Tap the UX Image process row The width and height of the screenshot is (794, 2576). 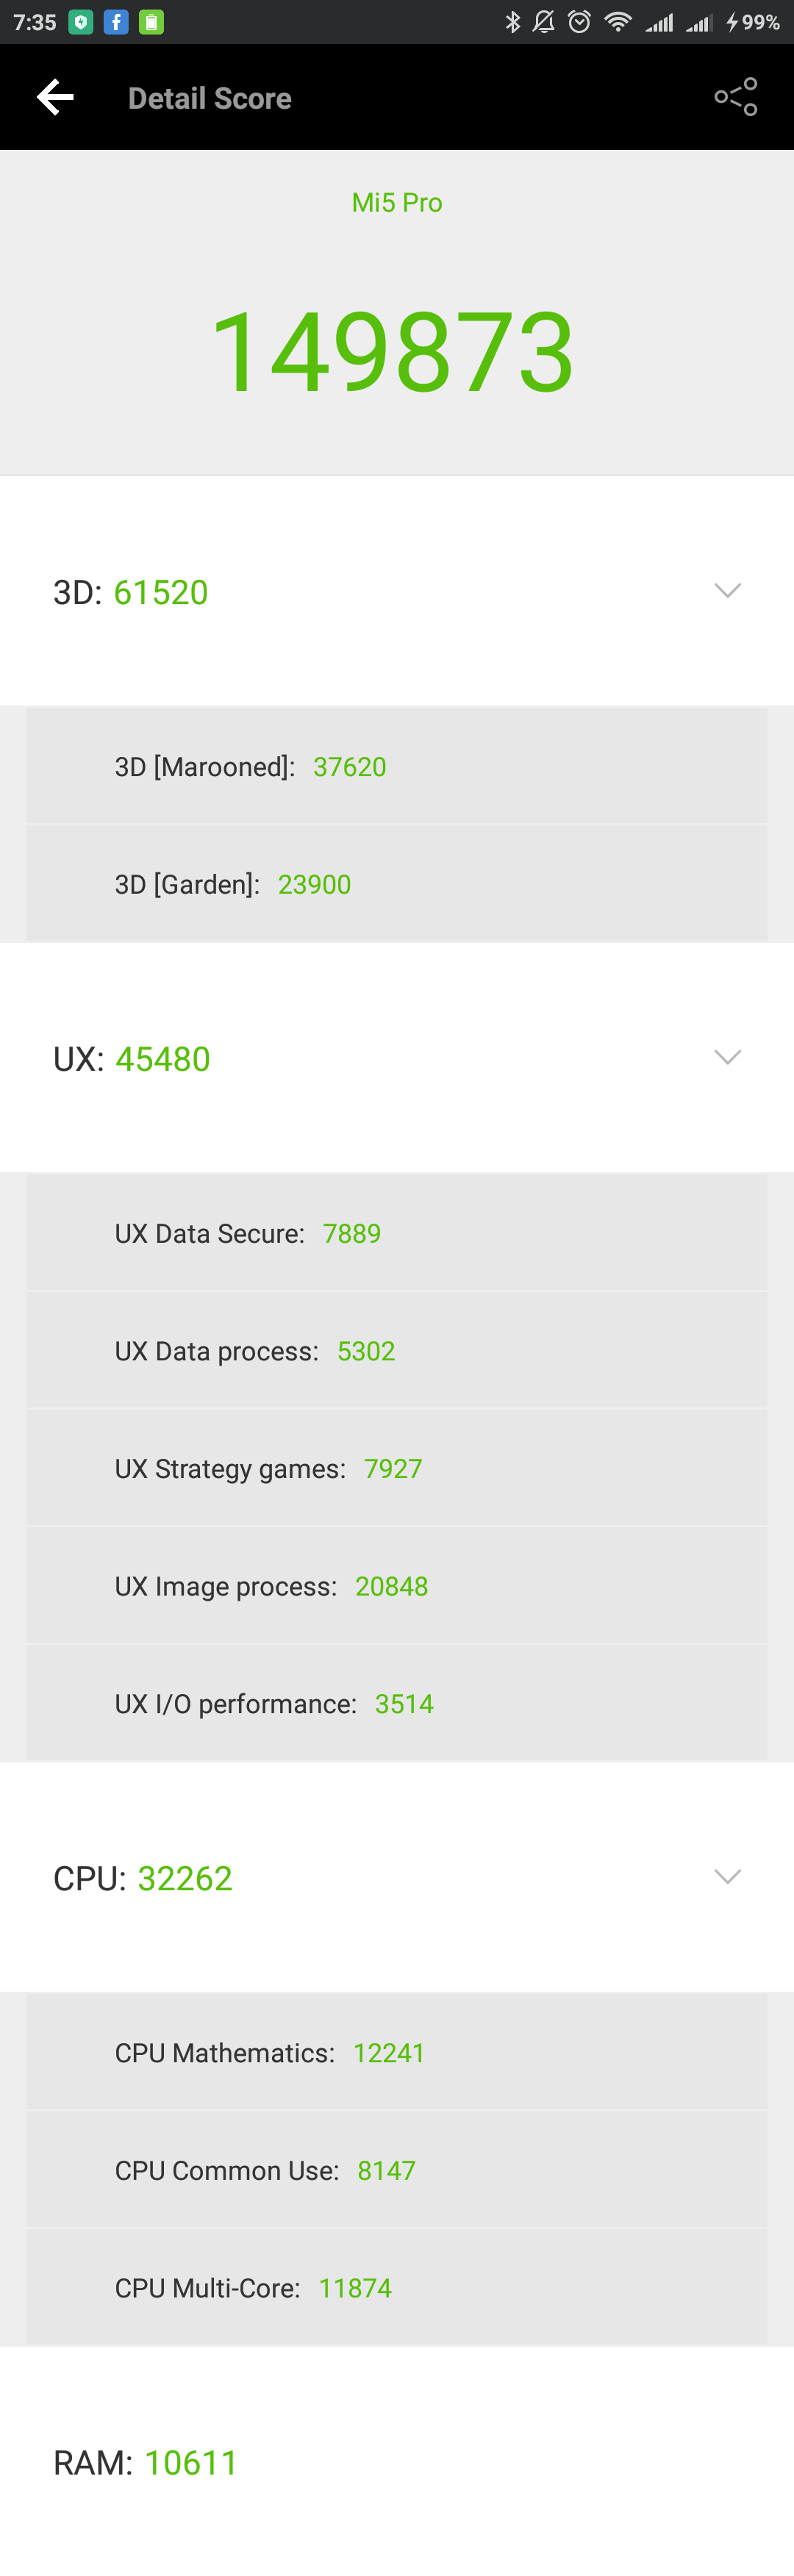tap(397, 1586)
